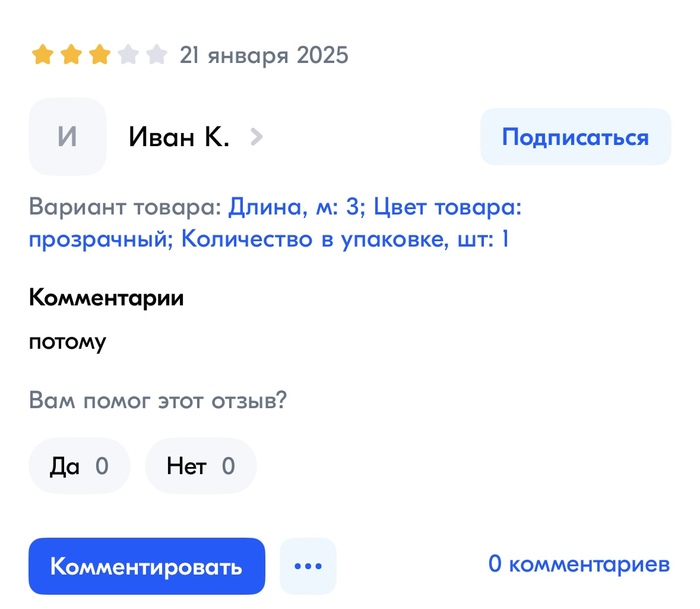Open the three-dots more options menu
The image size is (700, 609).
[x=308, y=566]
